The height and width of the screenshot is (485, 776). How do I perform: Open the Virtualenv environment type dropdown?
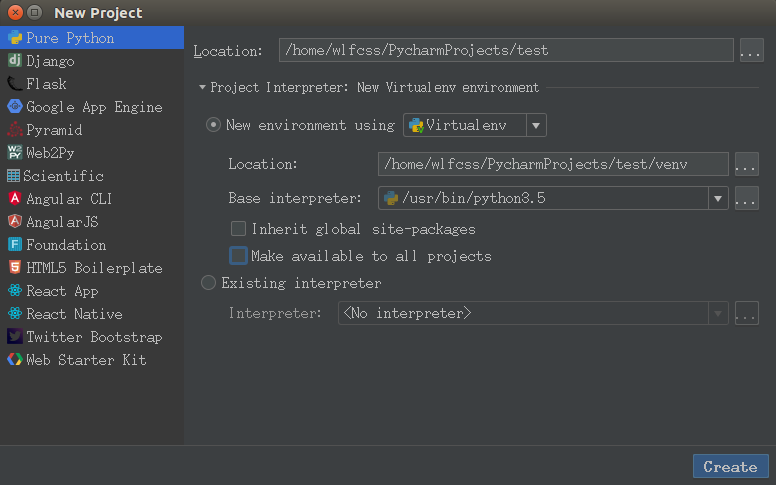(536, 125)
